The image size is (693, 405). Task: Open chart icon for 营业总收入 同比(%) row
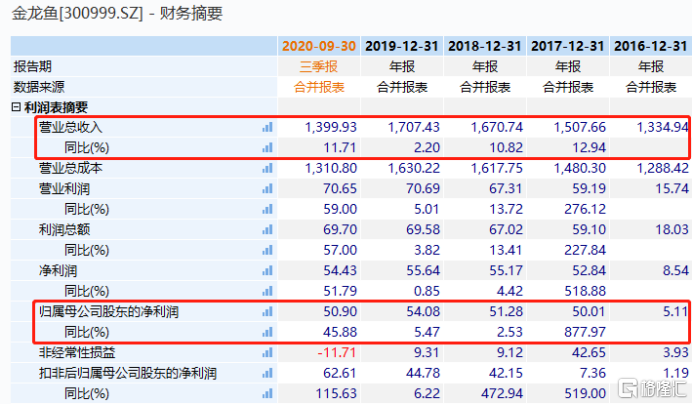click(x=267, y=148)
